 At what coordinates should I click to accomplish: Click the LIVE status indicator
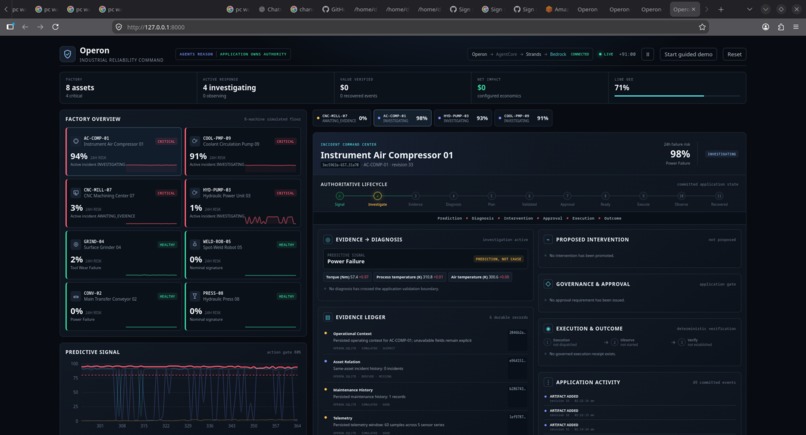(x=606, y=54)
